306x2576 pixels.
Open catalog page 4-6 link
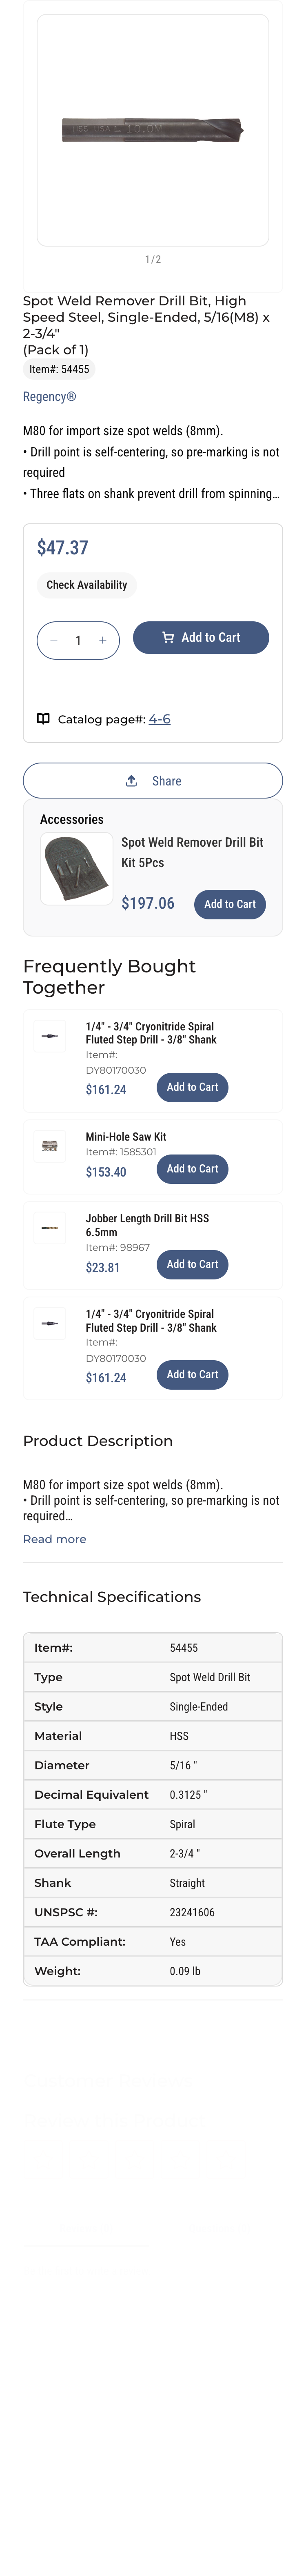(x=160, y=719)
